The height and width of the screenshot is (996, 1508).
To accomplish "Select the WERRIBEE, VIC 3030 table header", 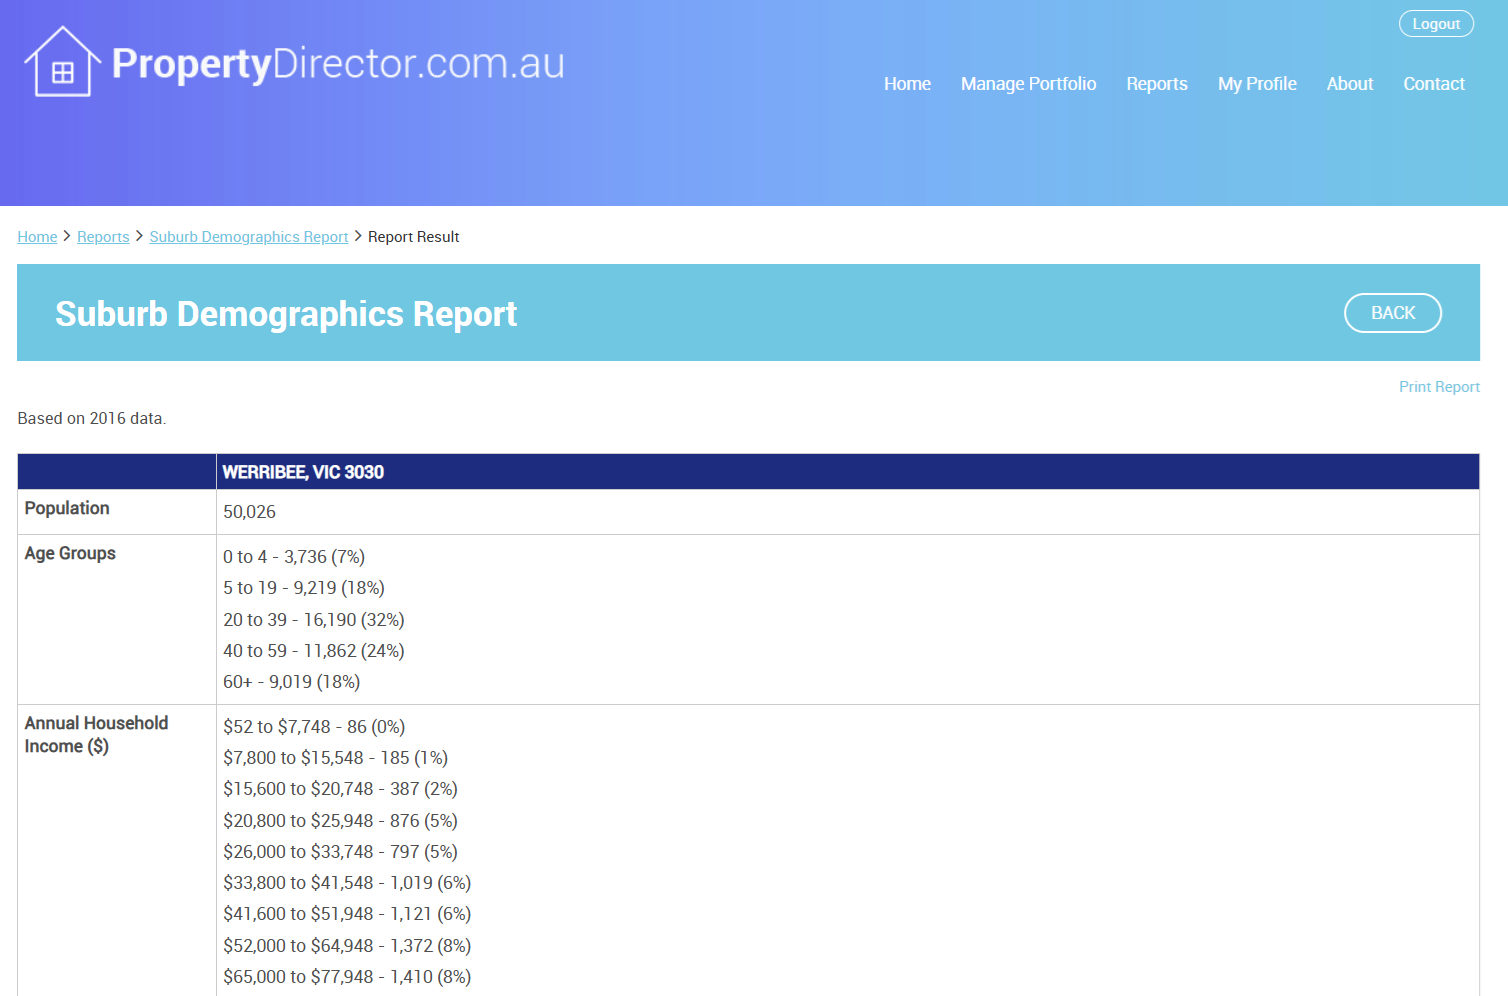I will tap(303, 472).
